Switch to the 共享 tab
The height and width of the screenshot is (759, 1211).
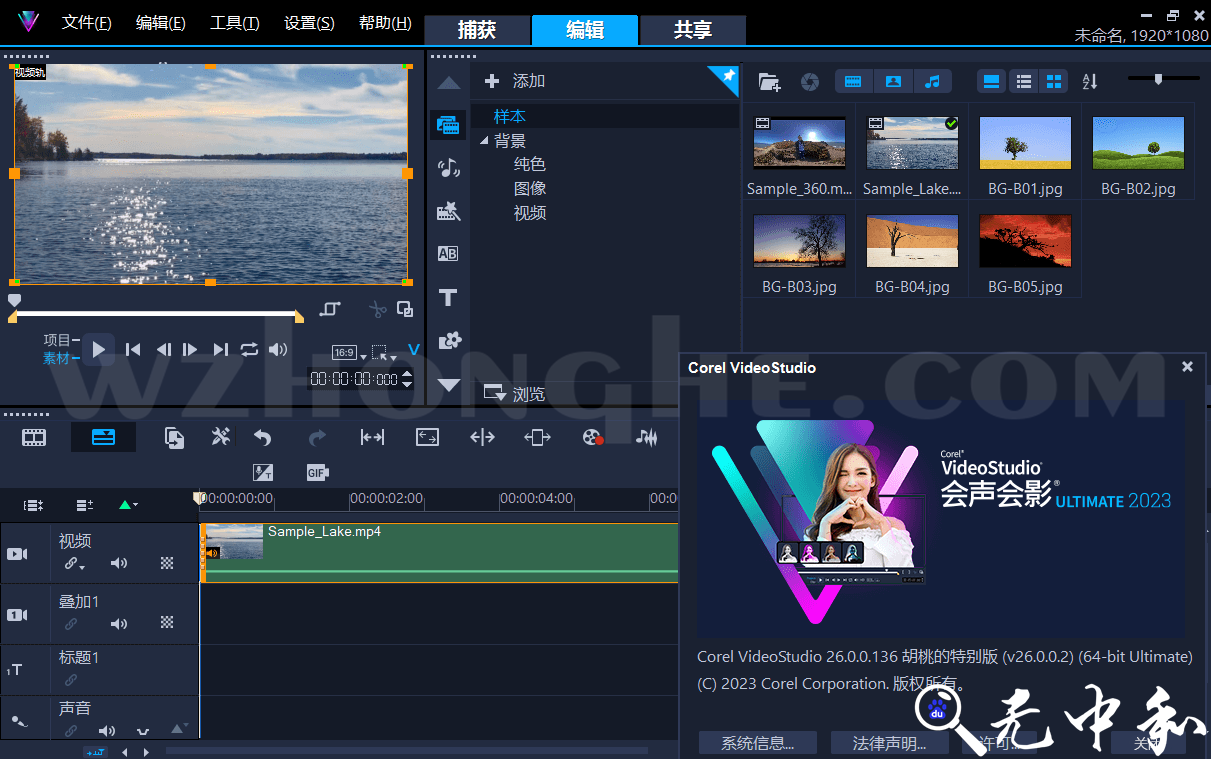[692, 30]
